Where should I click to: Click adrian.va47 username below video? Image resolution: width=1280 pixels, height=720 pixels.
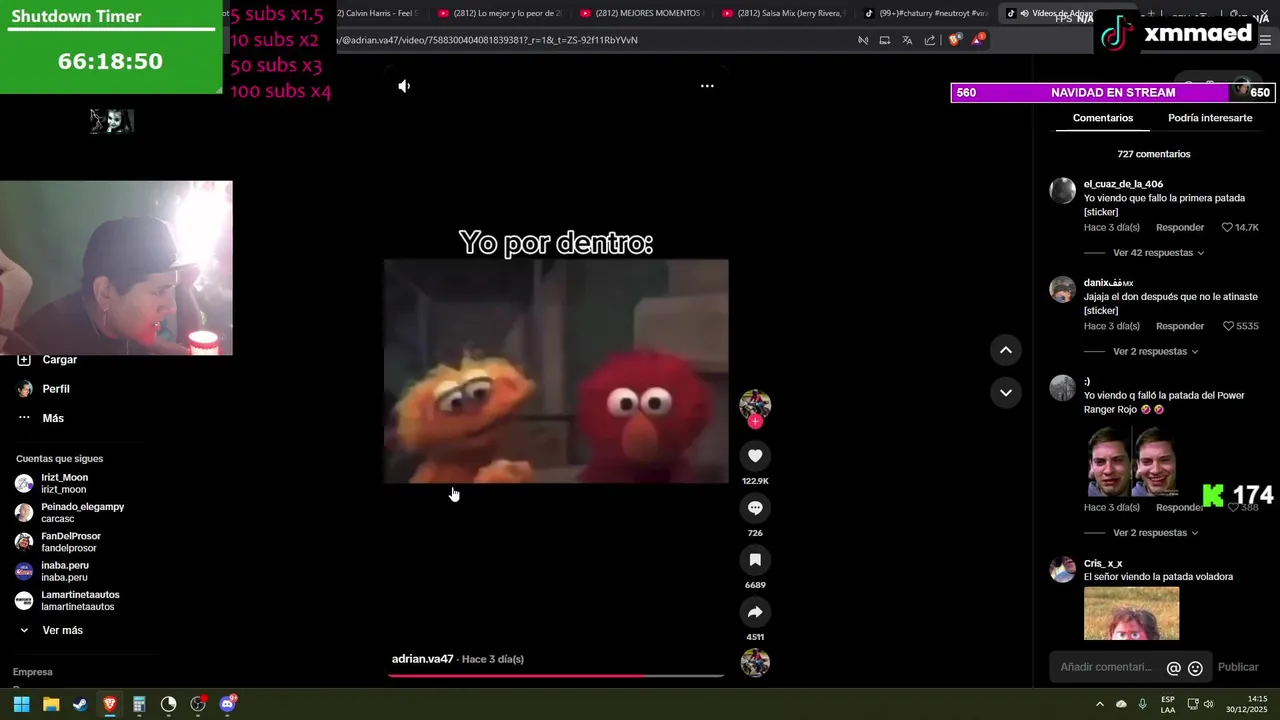click(422, 659)
